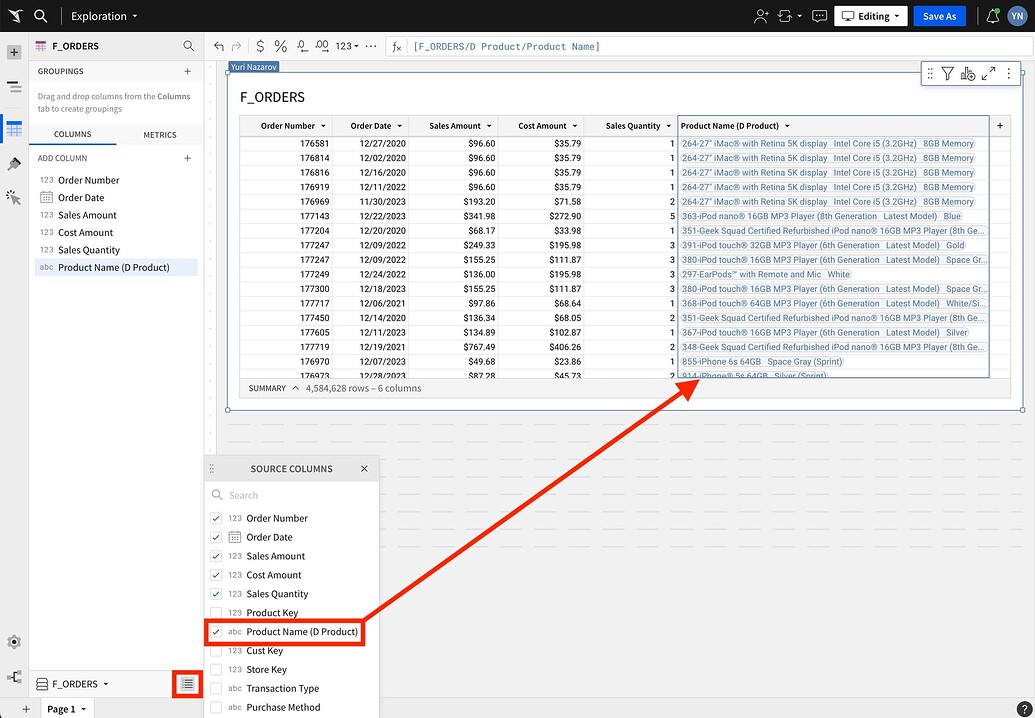
Task: Open the Editing mode selector
Action: pos(869,15)
